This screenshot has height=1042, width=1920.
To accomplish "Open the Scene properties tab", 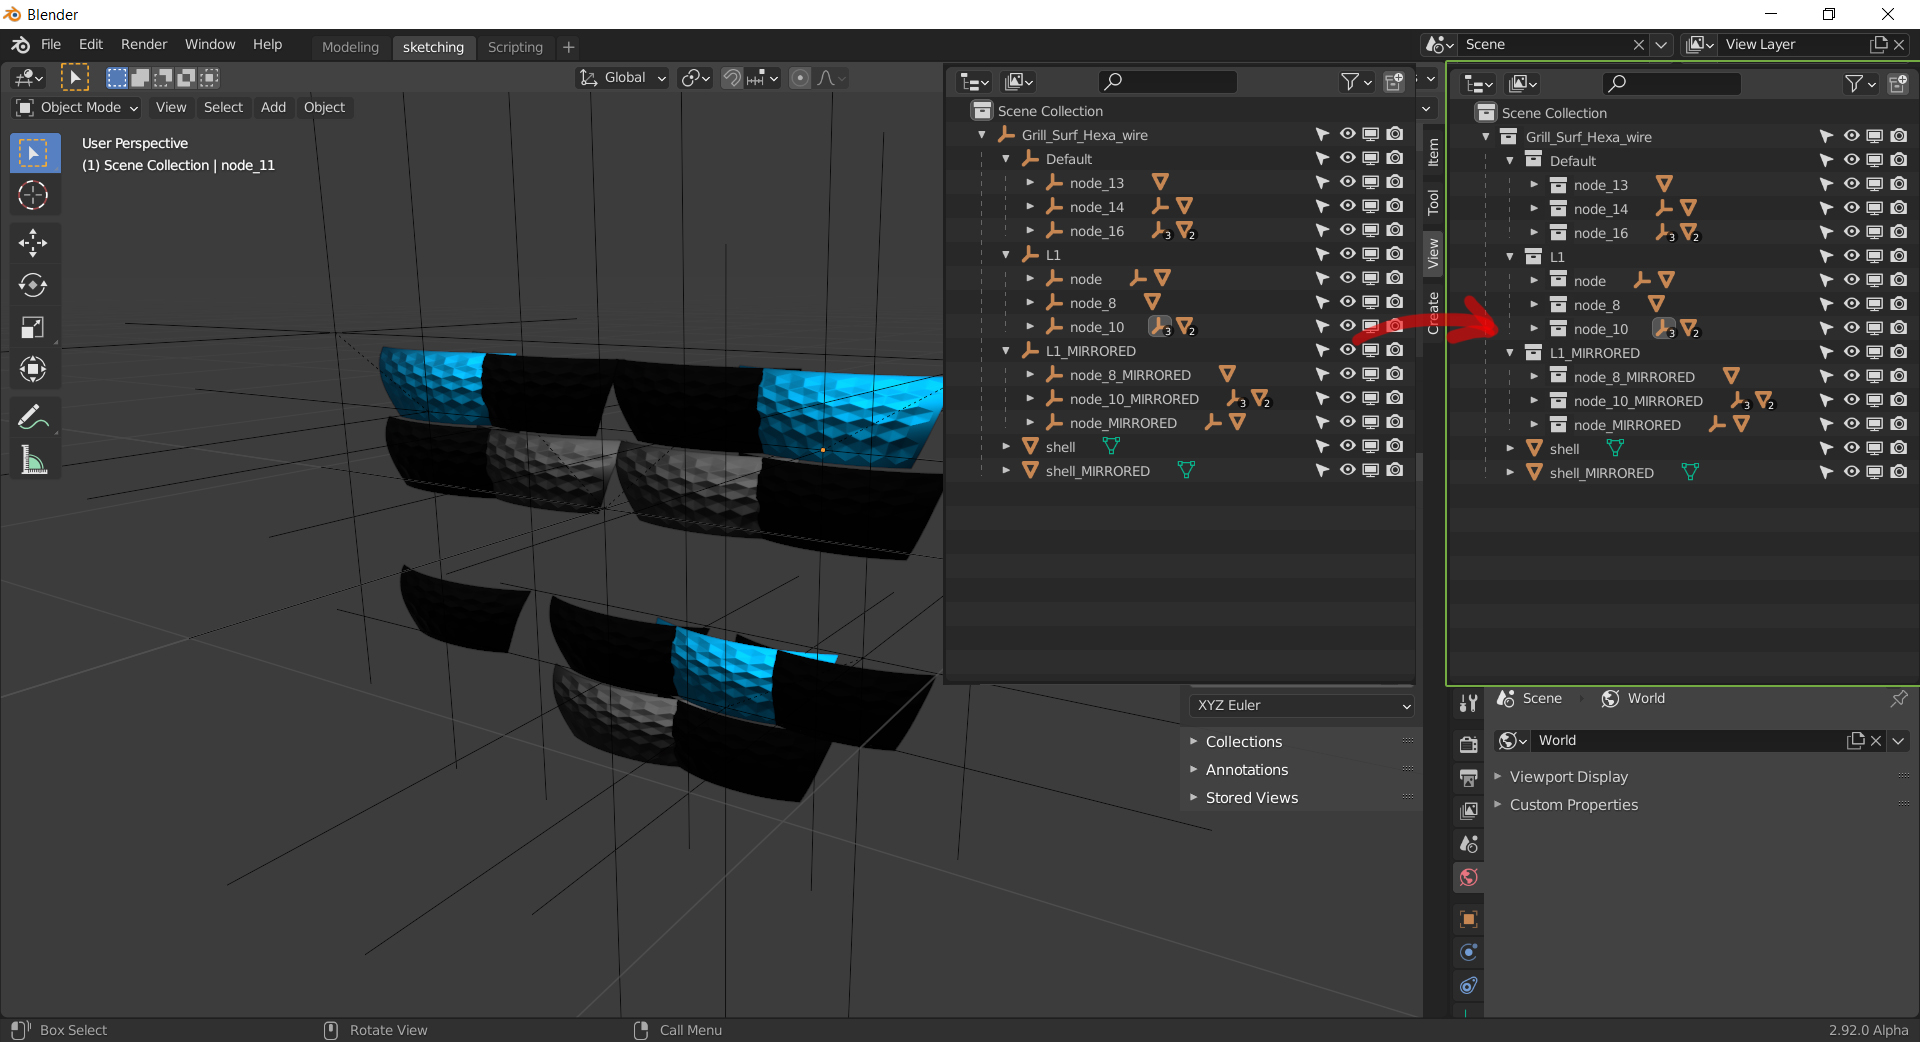I will point(1468,844).
